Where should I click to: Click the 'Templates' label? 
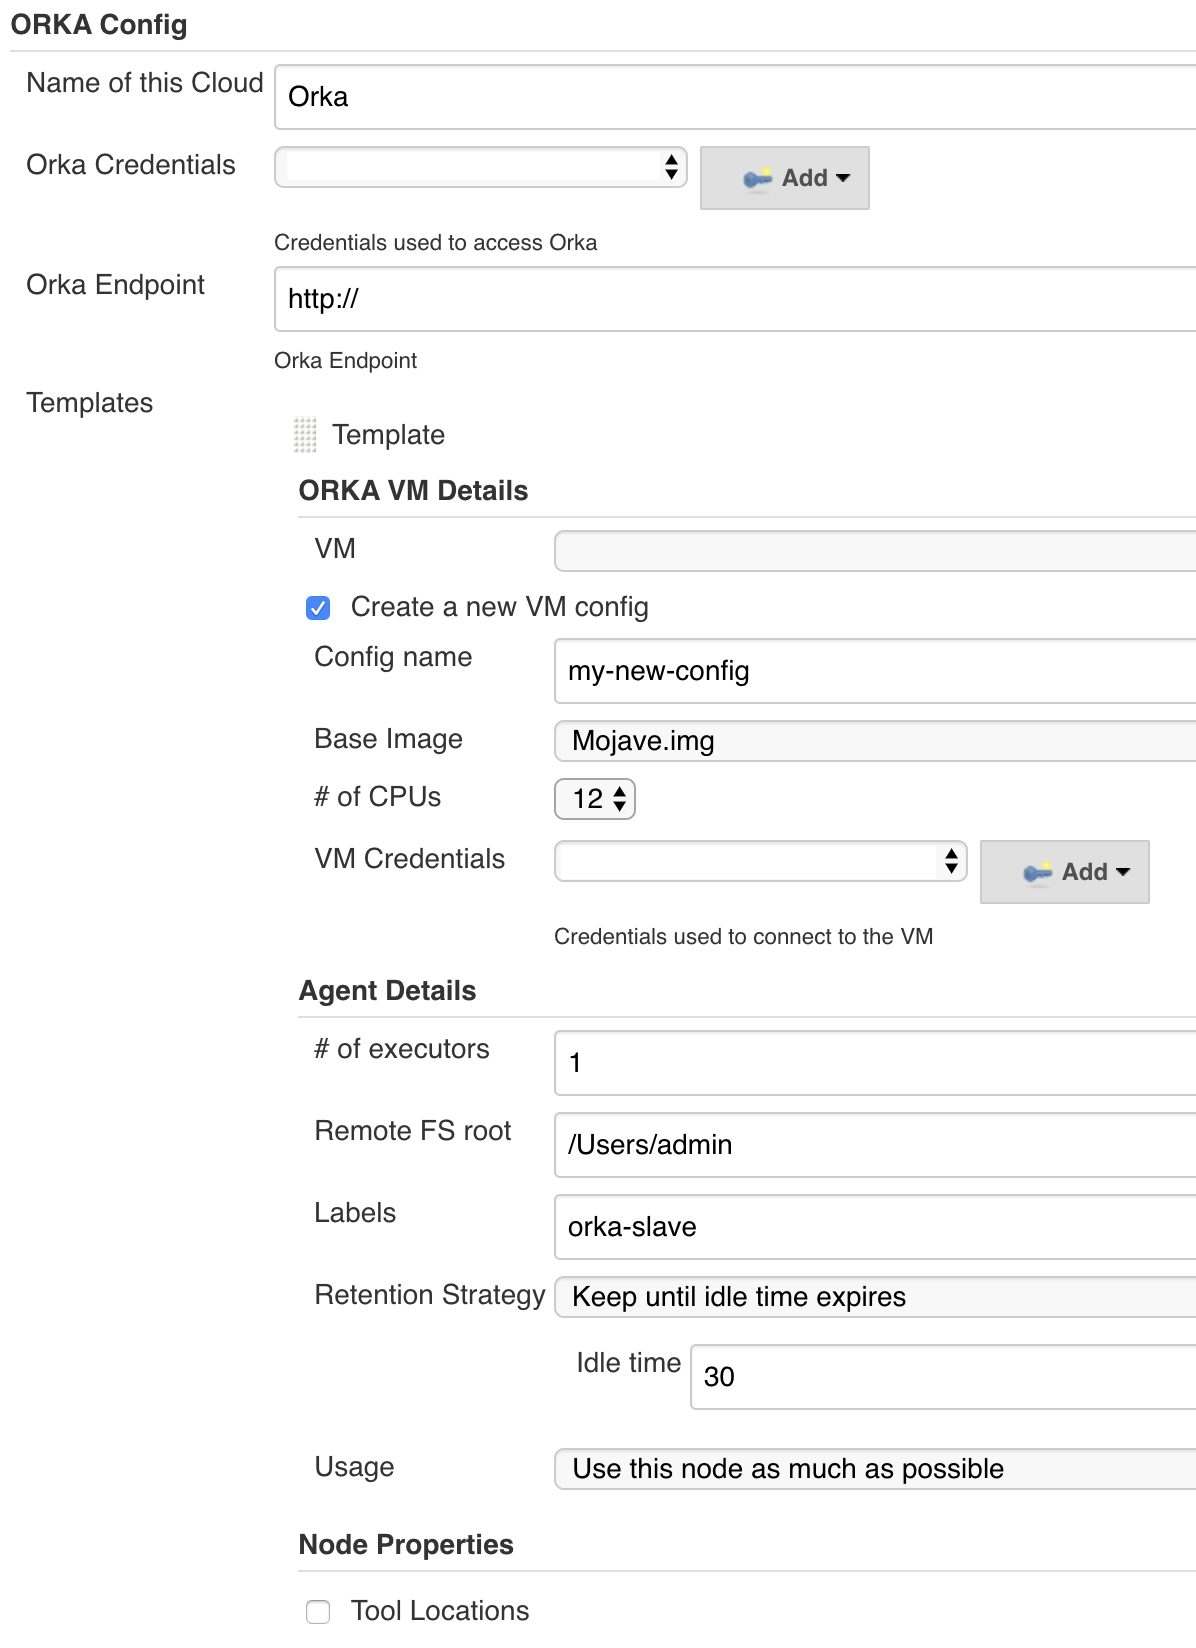[90, 403]
